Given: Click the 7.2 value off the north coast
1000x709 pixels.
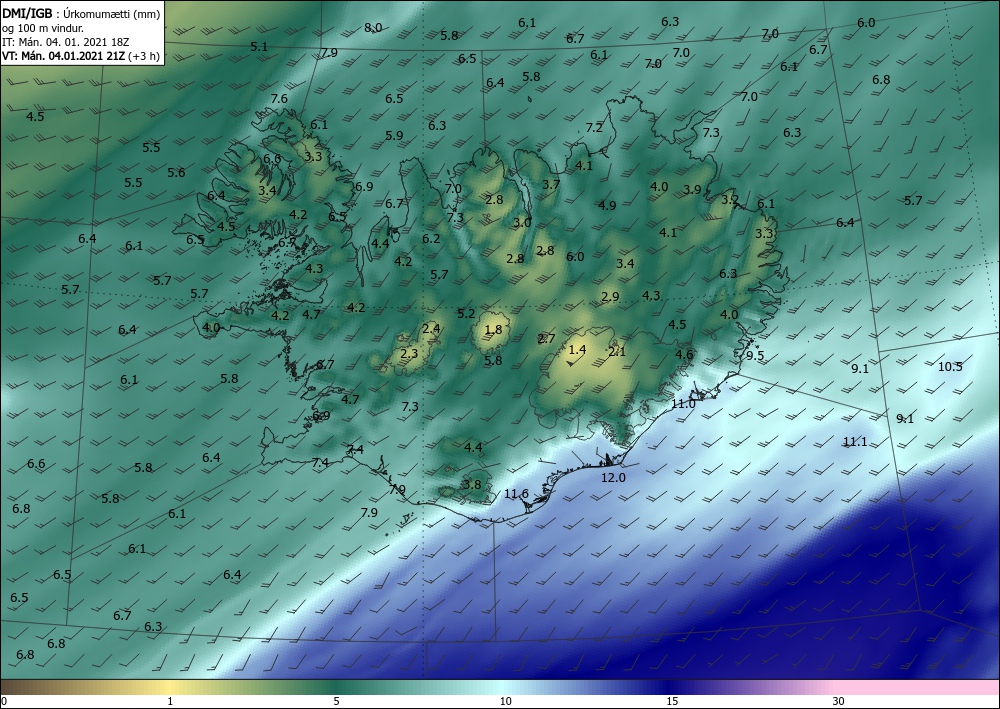Looking at the screenshot, I should coord(594,128).
